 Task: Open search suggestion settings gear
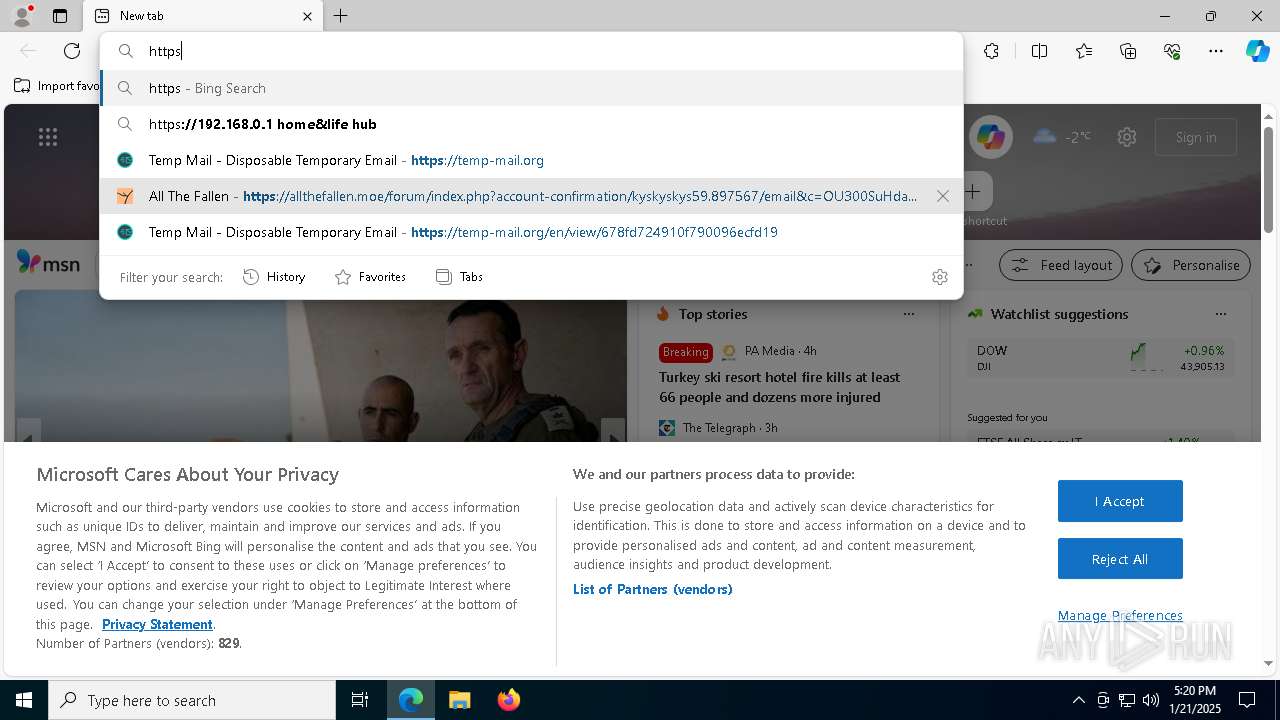939,277
